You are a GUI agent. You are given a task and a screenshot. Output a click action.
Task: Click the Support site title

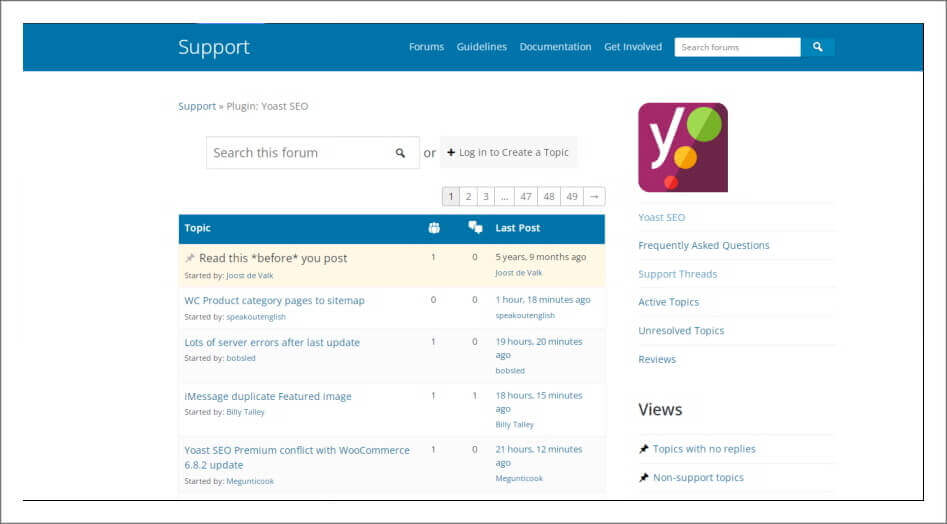click(x=214, y=47)
